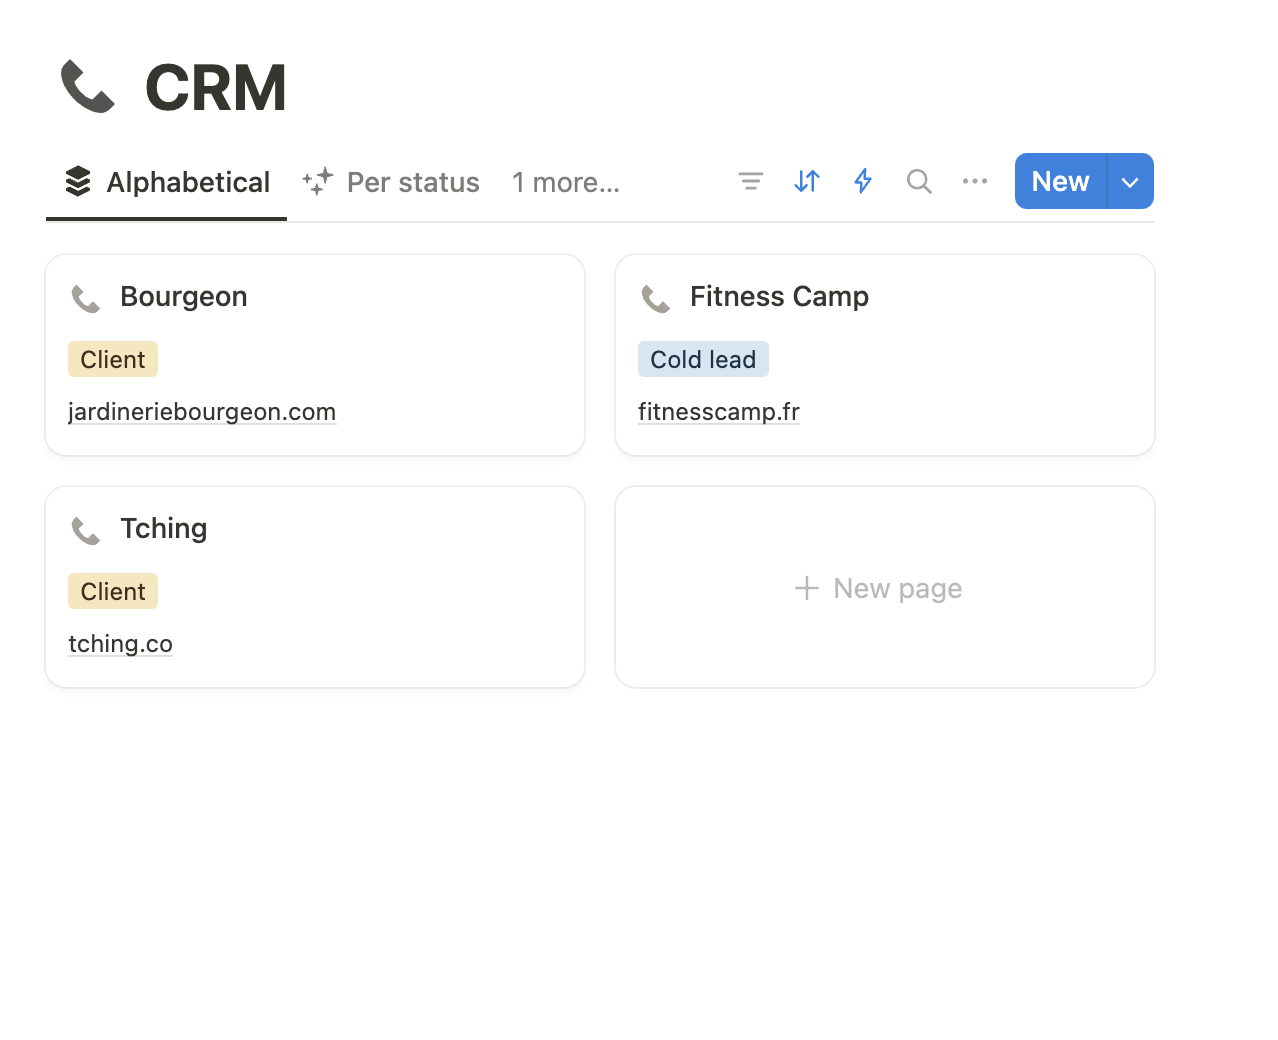Open the jardineriebourgeon.com link
Viewport: 1278px width, 1040px height.
[202, 412]
